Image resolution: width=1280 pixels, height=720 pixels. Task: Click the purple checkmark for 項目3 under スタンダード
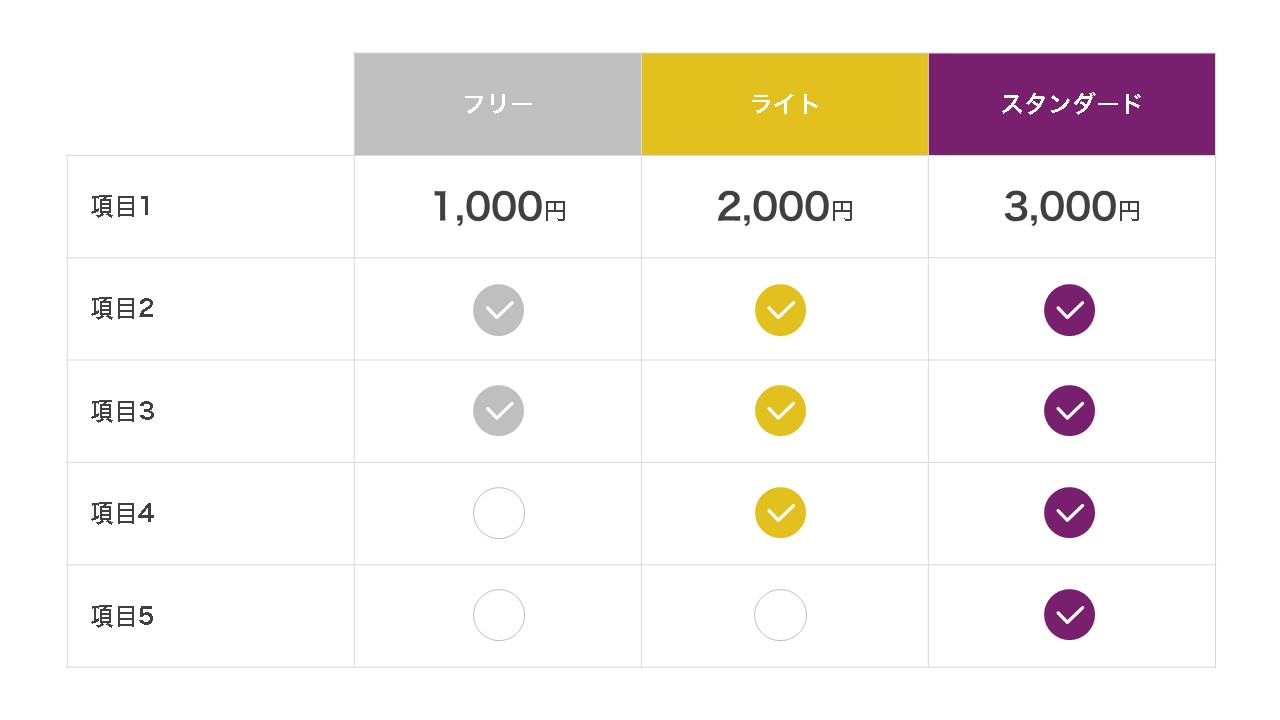[x=1069, y=411]
